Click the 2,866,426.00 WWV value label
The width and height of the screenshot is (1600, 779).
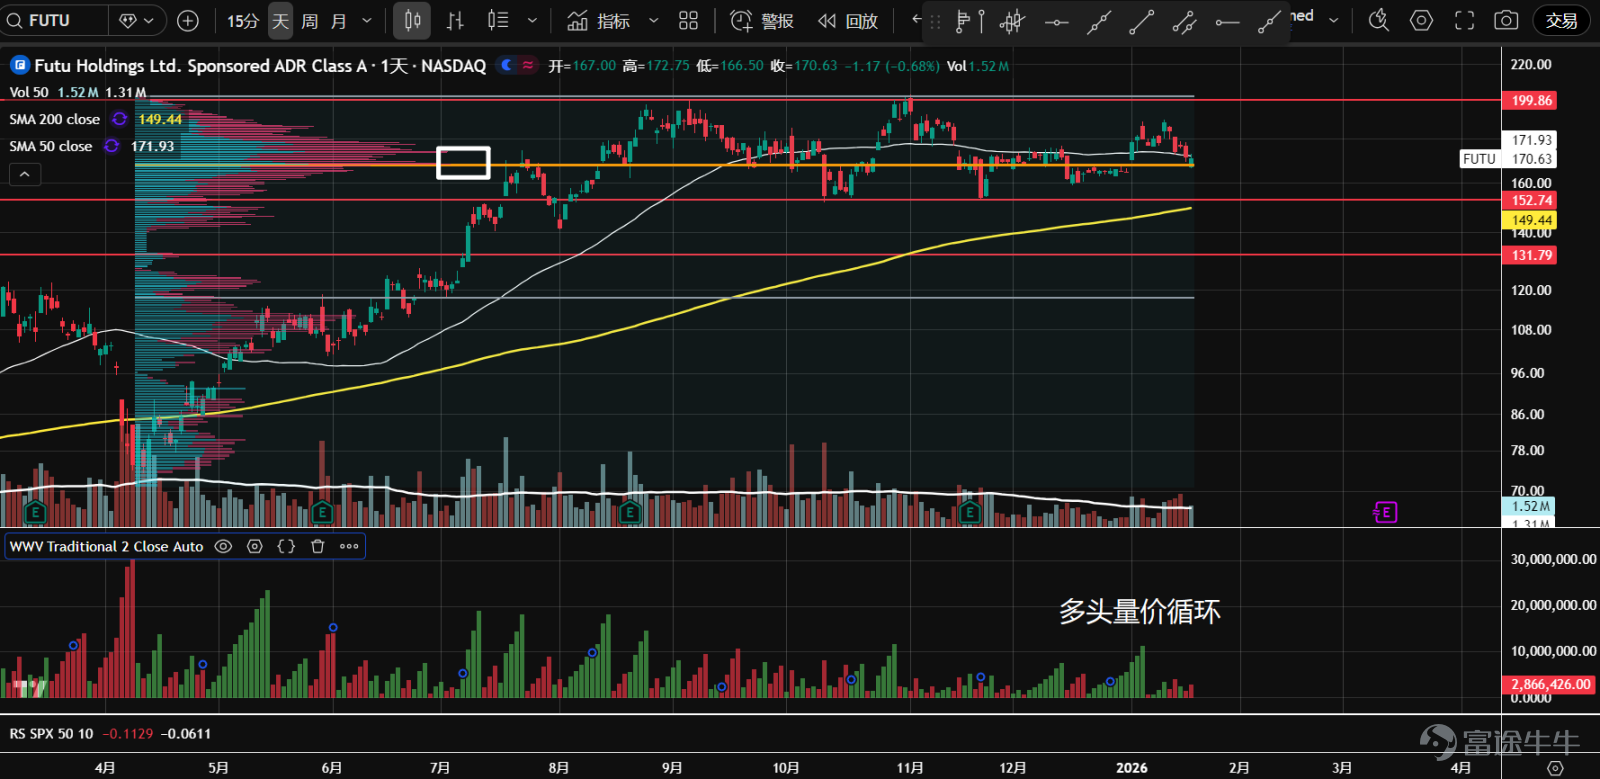click(x=1549, y=684)
